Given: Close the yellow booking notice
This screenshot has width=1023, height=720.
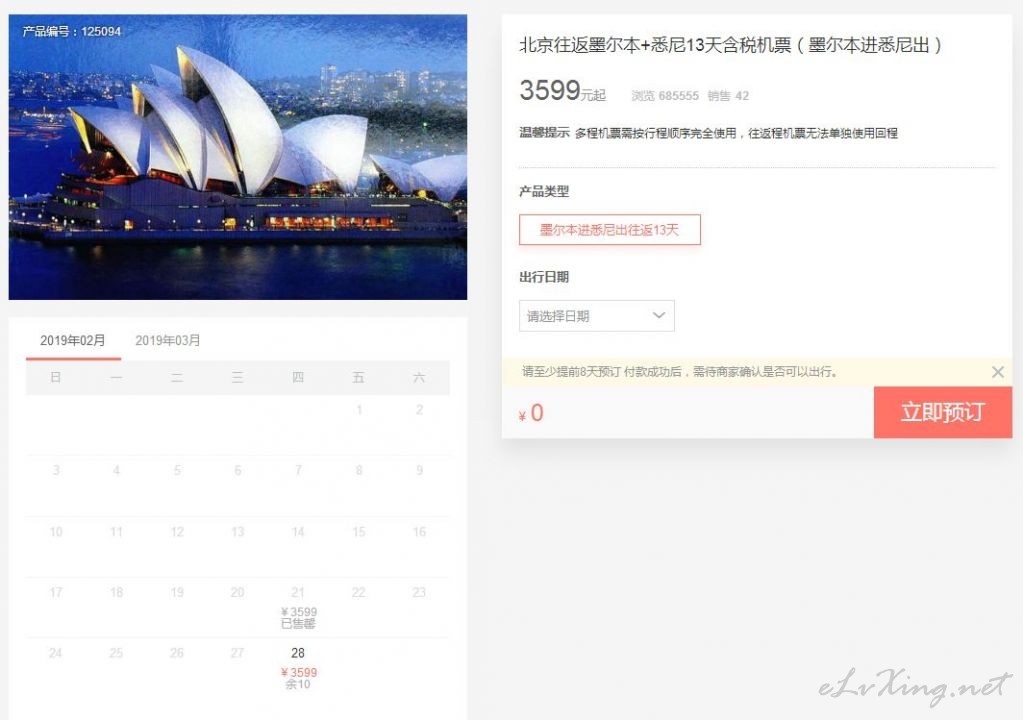Looking at the screenshot, I should 998,372.
